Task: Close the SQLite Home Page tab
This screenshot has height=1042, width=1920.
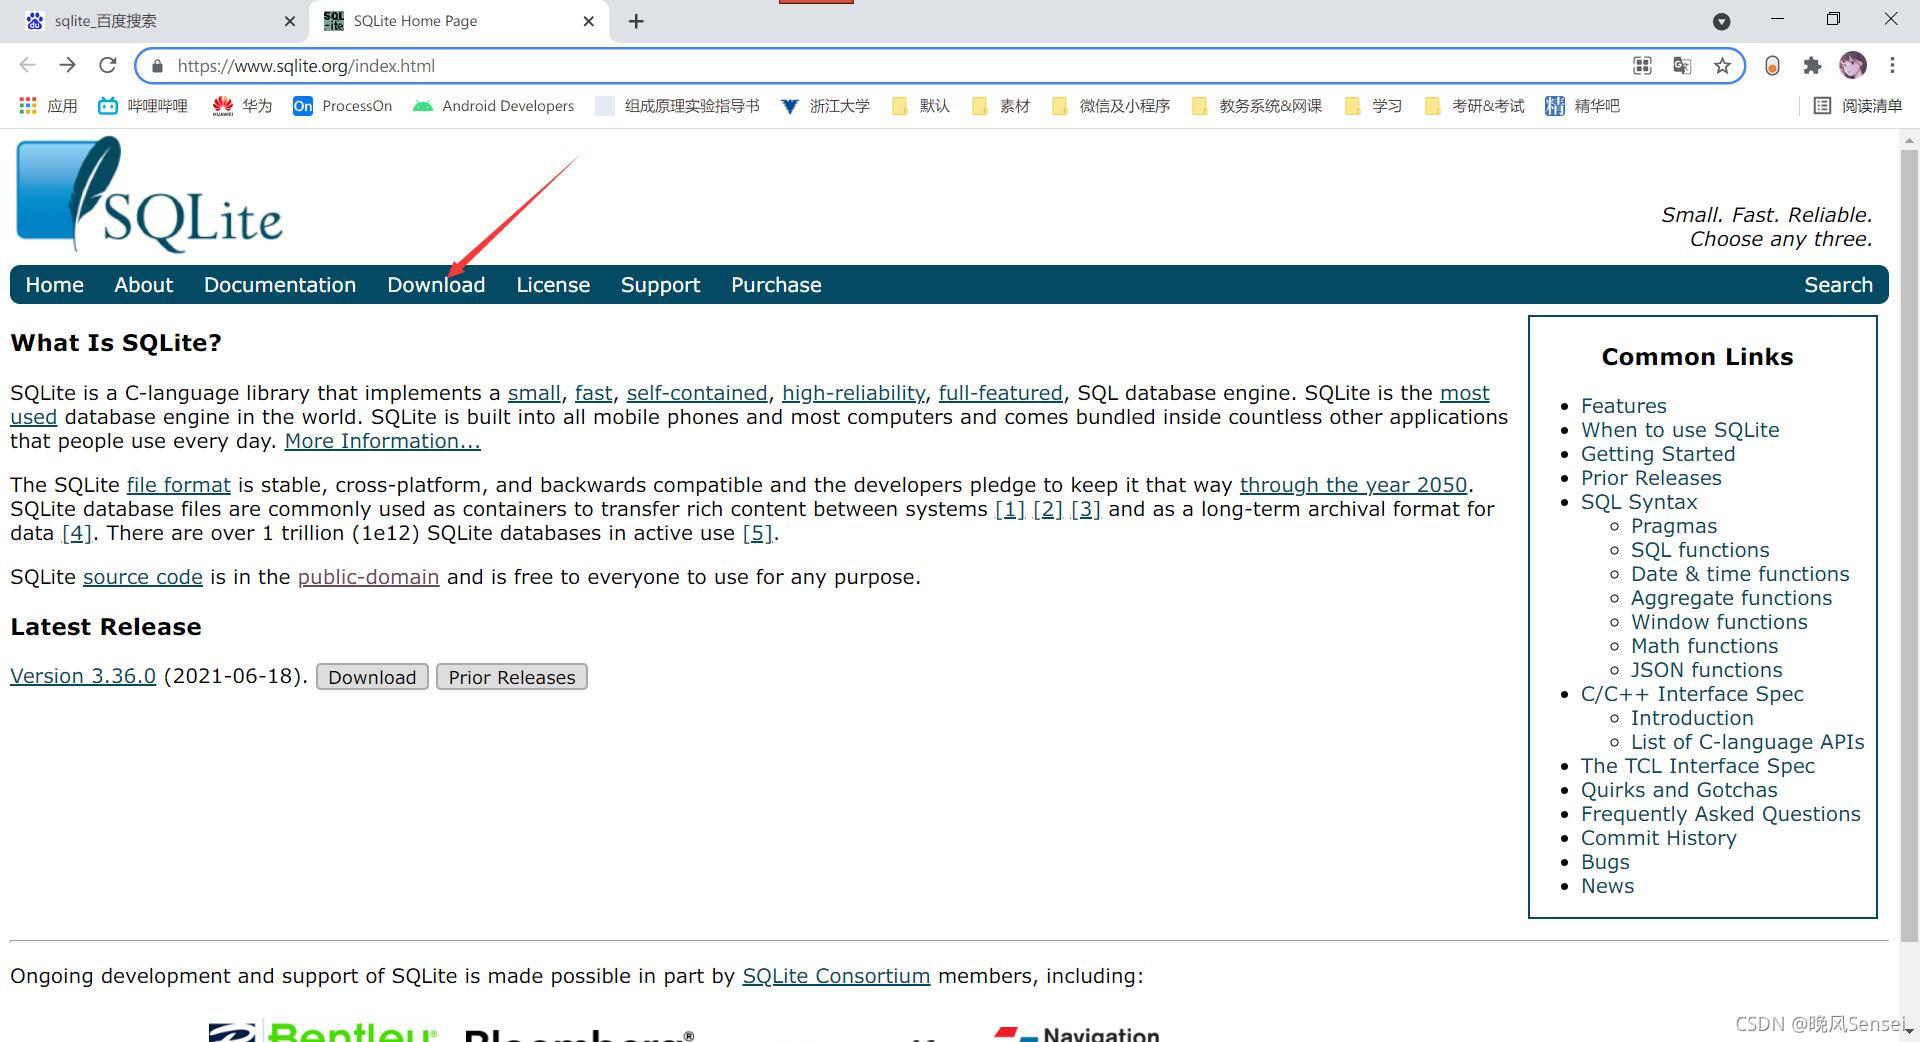Action: pyautogui.click(x=589, y=21)
